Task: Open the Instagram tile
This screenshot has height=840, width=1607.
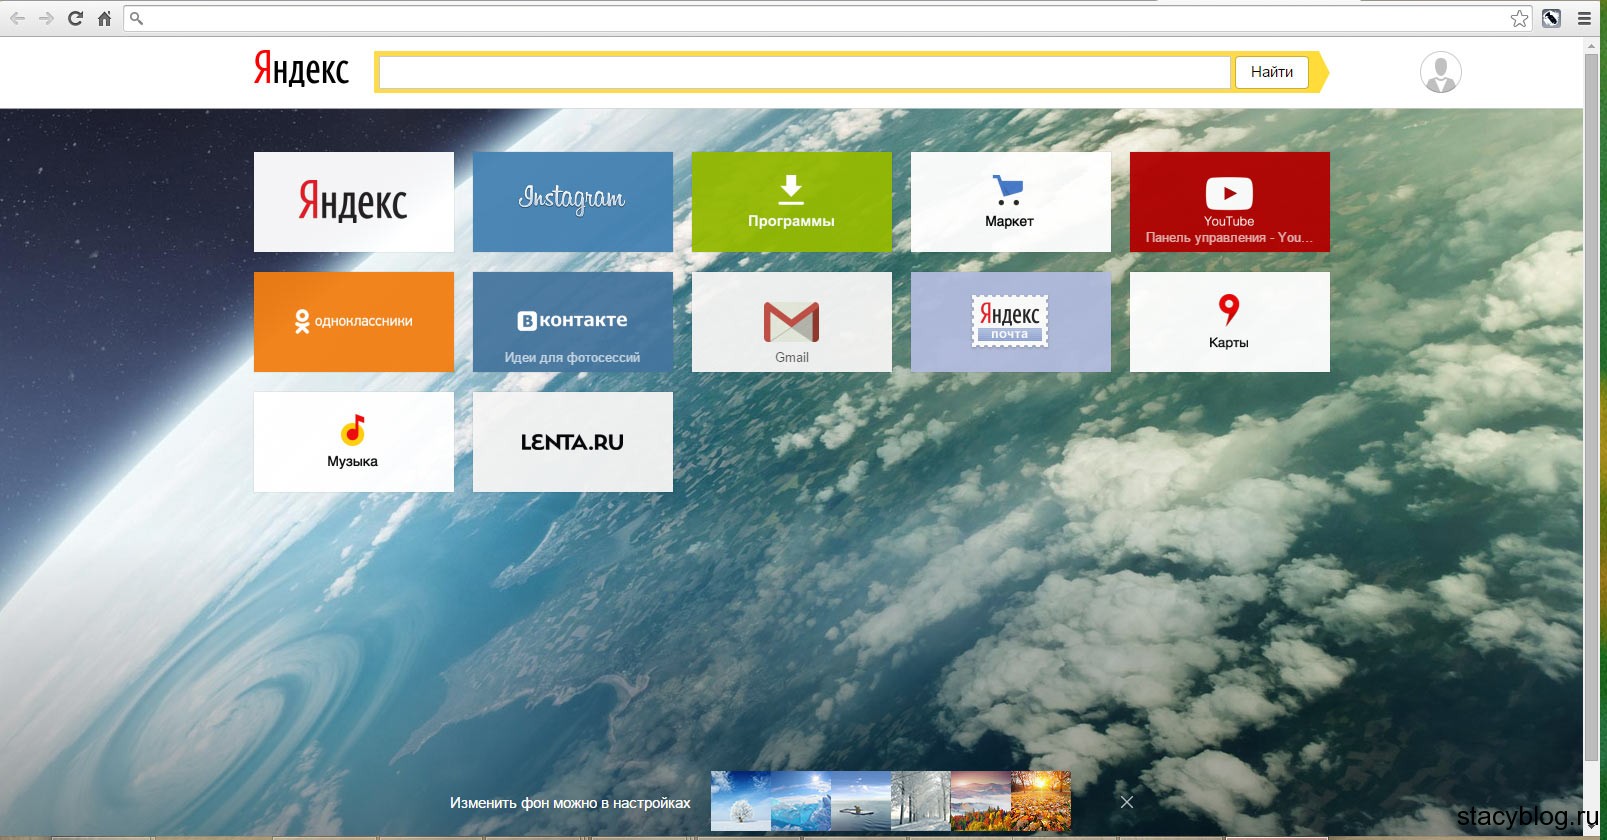Action: pyautogui.click(x=573, y=202)
